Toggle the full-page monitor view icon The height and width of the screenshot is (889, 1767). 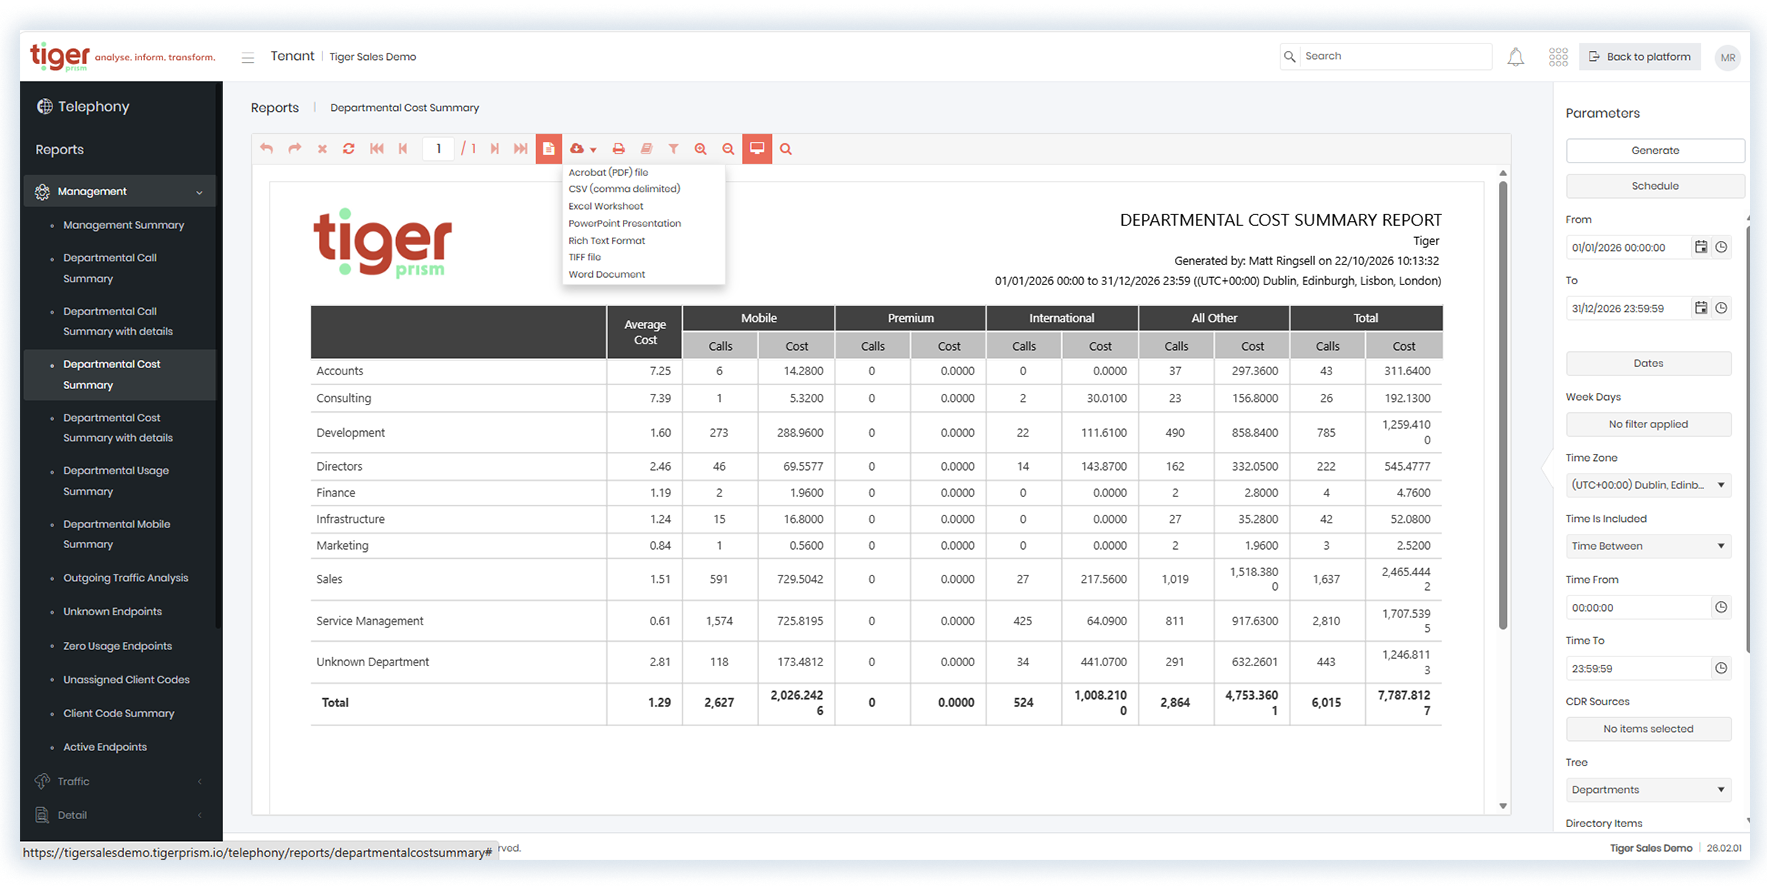757,149
